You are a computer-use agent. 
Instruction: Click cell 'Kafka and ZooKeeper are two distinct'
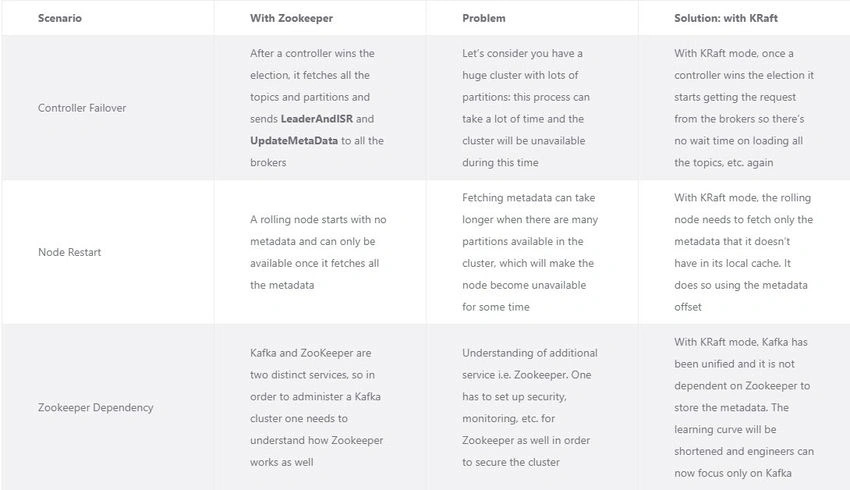tap(320, 407)
